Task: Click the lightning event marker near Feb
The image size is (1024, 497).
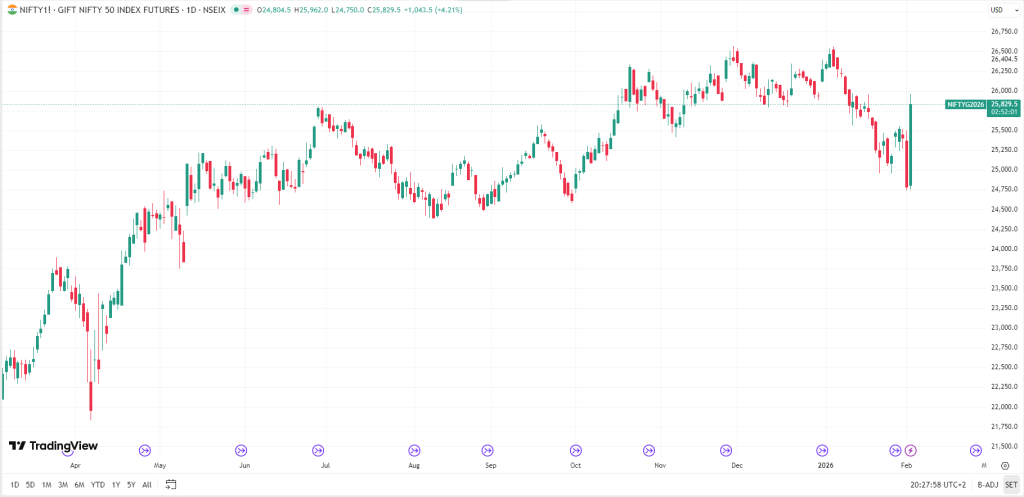Action: [x=910, y=450]
